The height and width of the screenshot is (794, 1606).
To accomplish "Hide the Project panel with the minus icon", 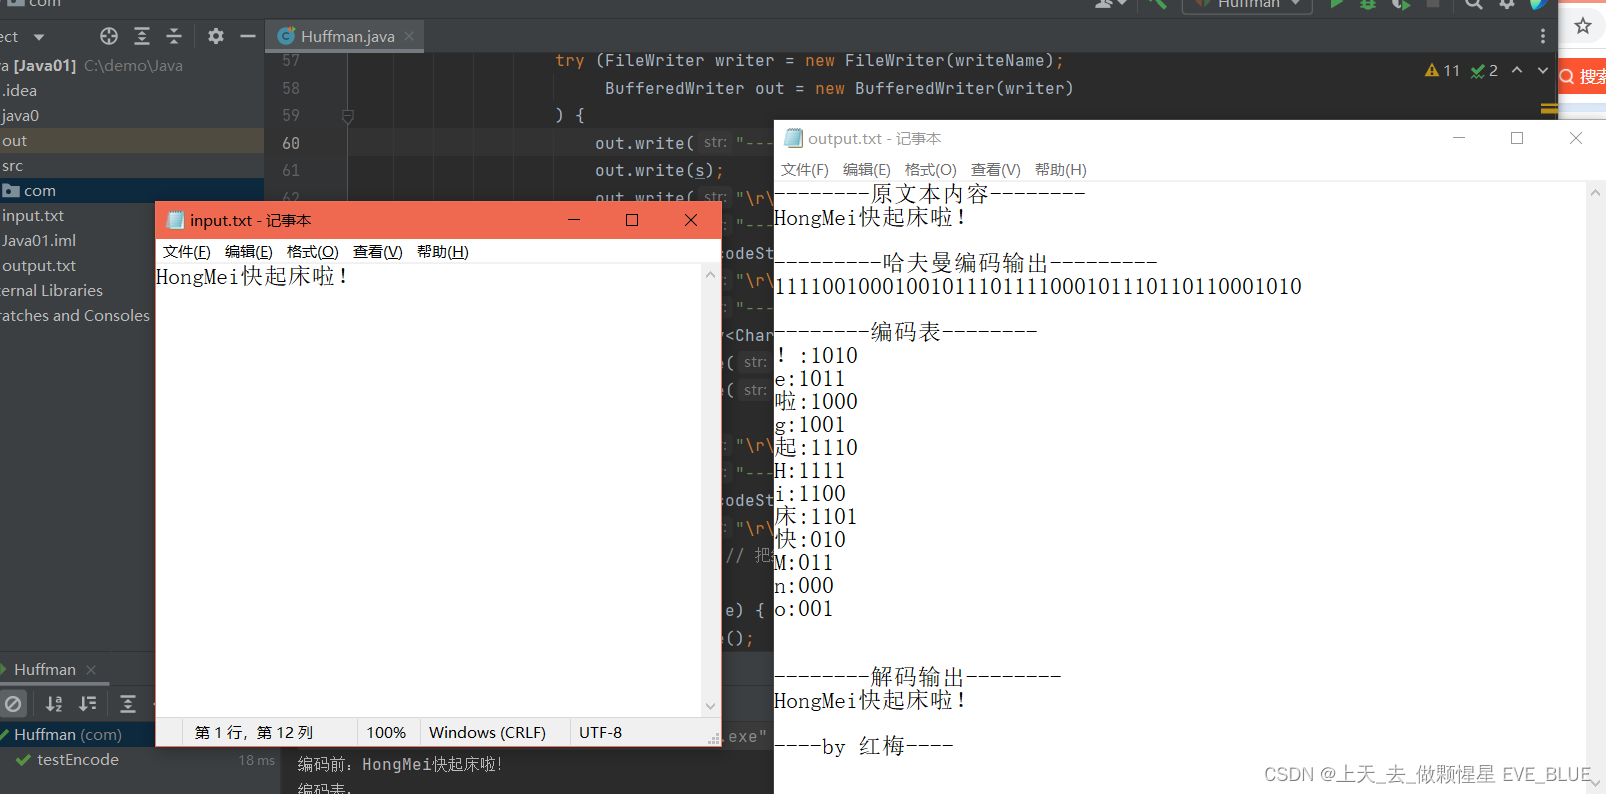I will click(248, 37).
